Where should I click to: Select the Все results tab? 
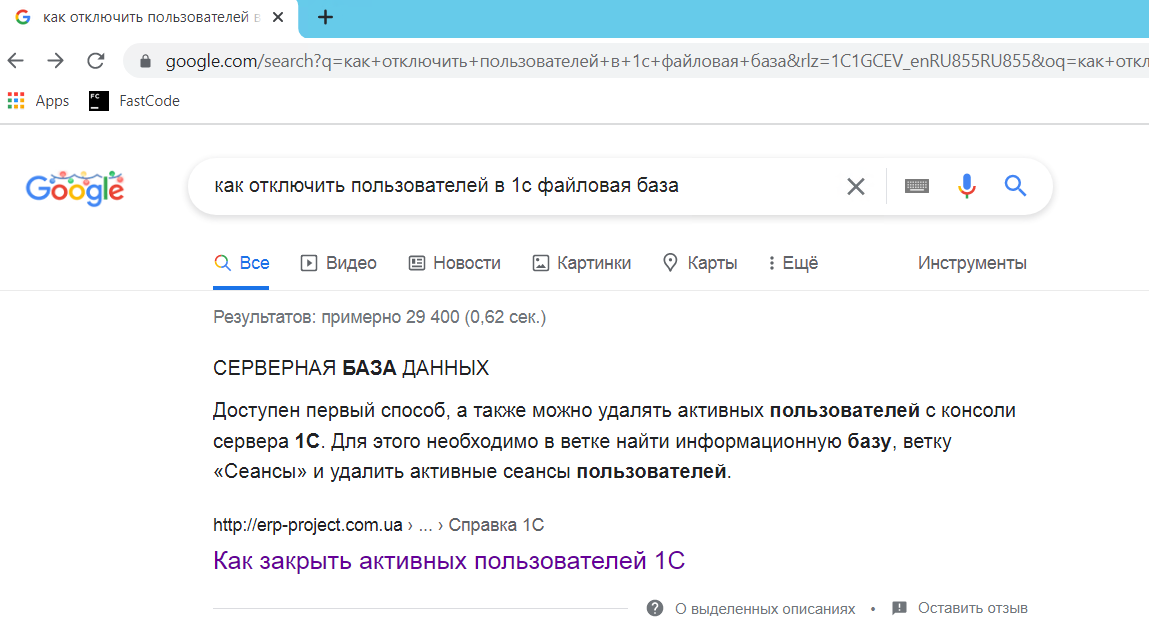coord(241,263)
